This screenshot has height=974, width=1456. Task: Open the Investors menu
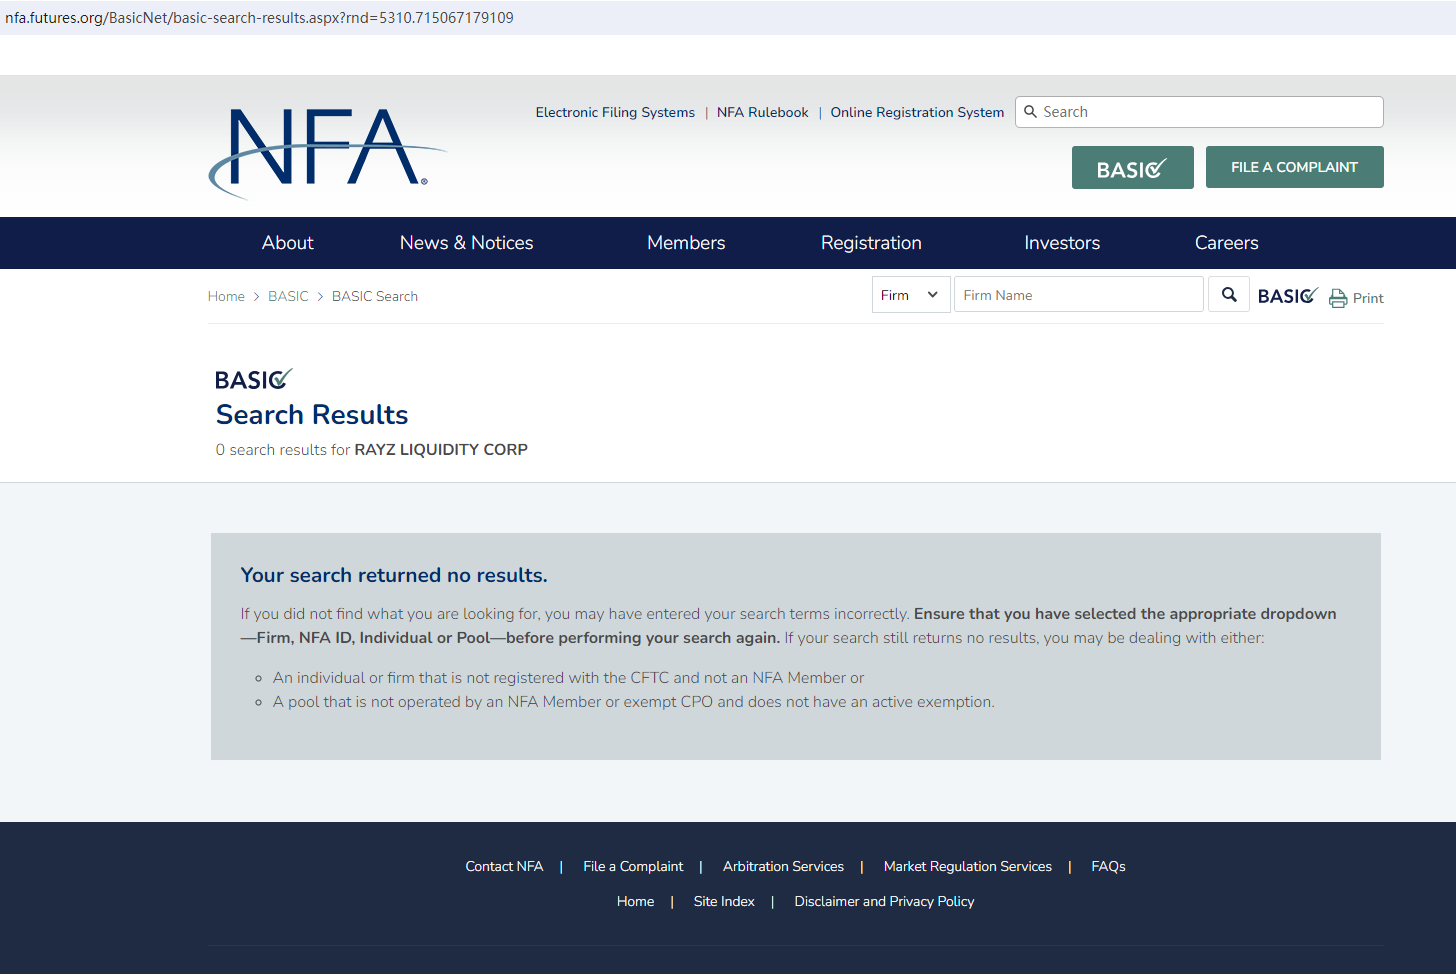[1062, 243]
